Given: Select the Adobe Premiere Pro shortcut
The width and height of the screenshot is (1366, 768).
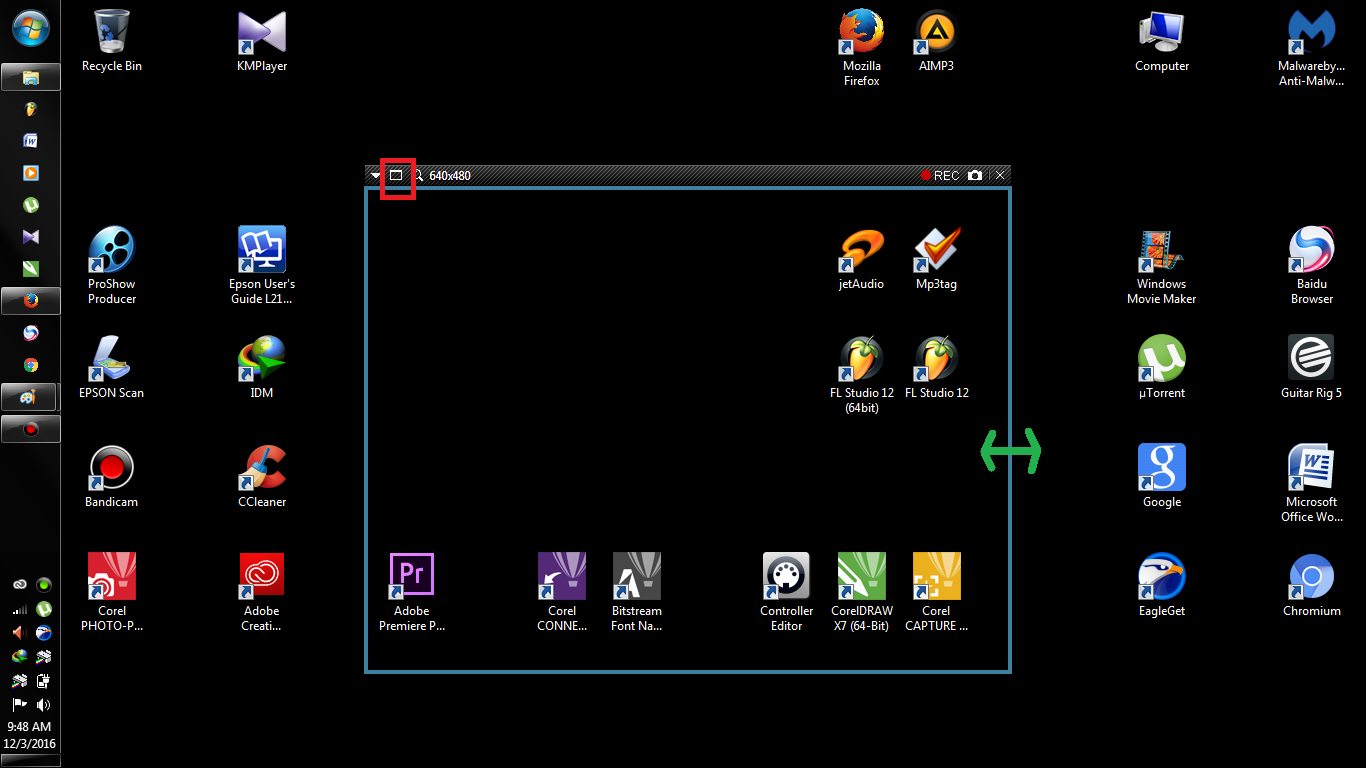Looking at the screenshot, I should tap(412, 593).
